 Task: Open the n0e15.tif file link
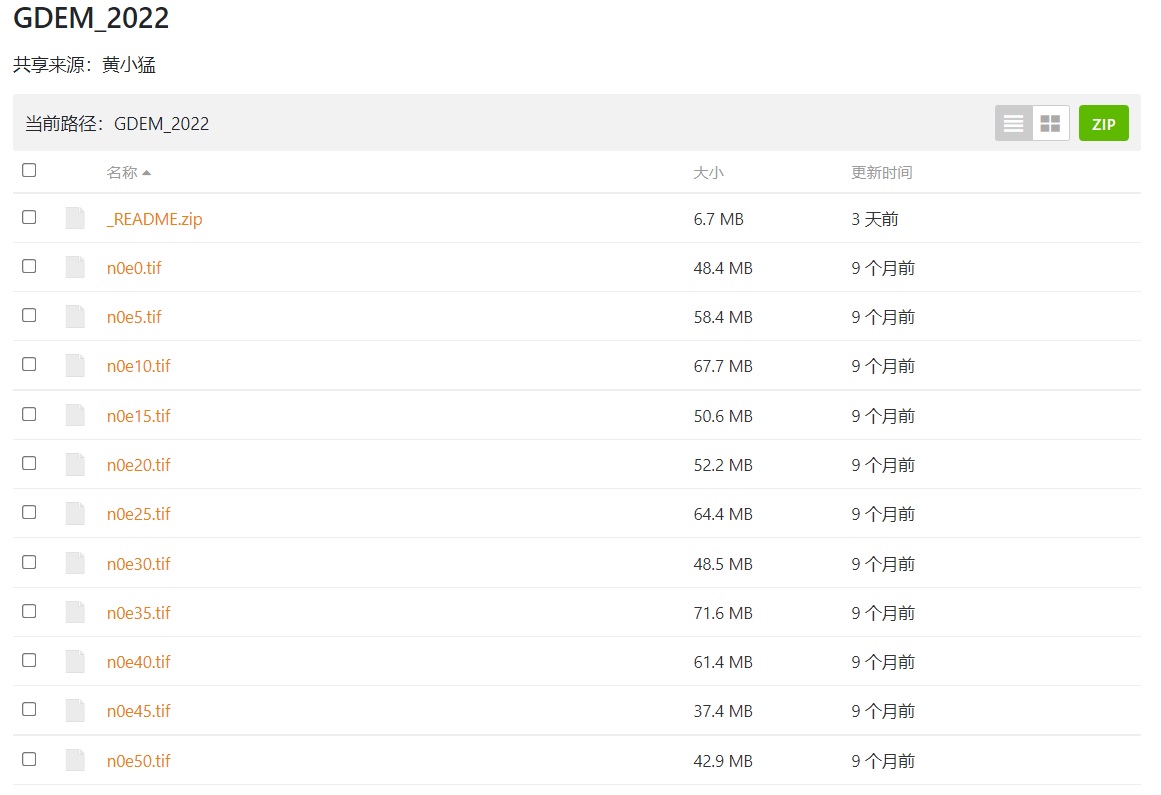tap(138, 416)
